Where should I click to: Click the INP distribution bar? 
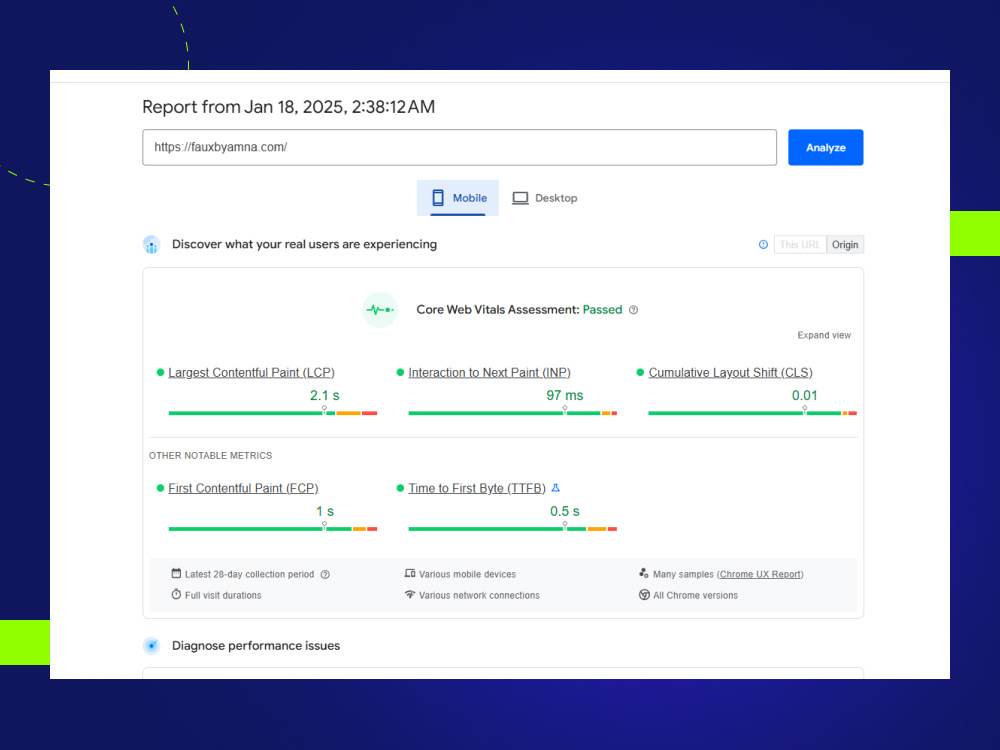coord(513,413)
